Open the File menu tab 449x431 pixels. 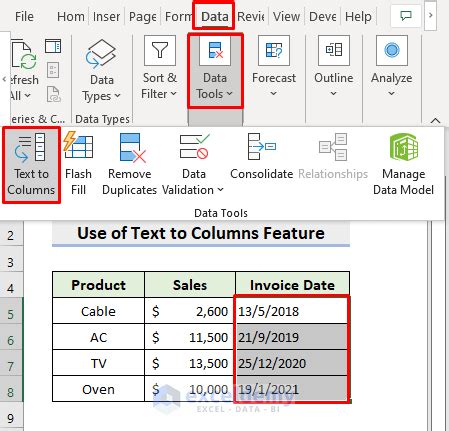click(24, 16)
